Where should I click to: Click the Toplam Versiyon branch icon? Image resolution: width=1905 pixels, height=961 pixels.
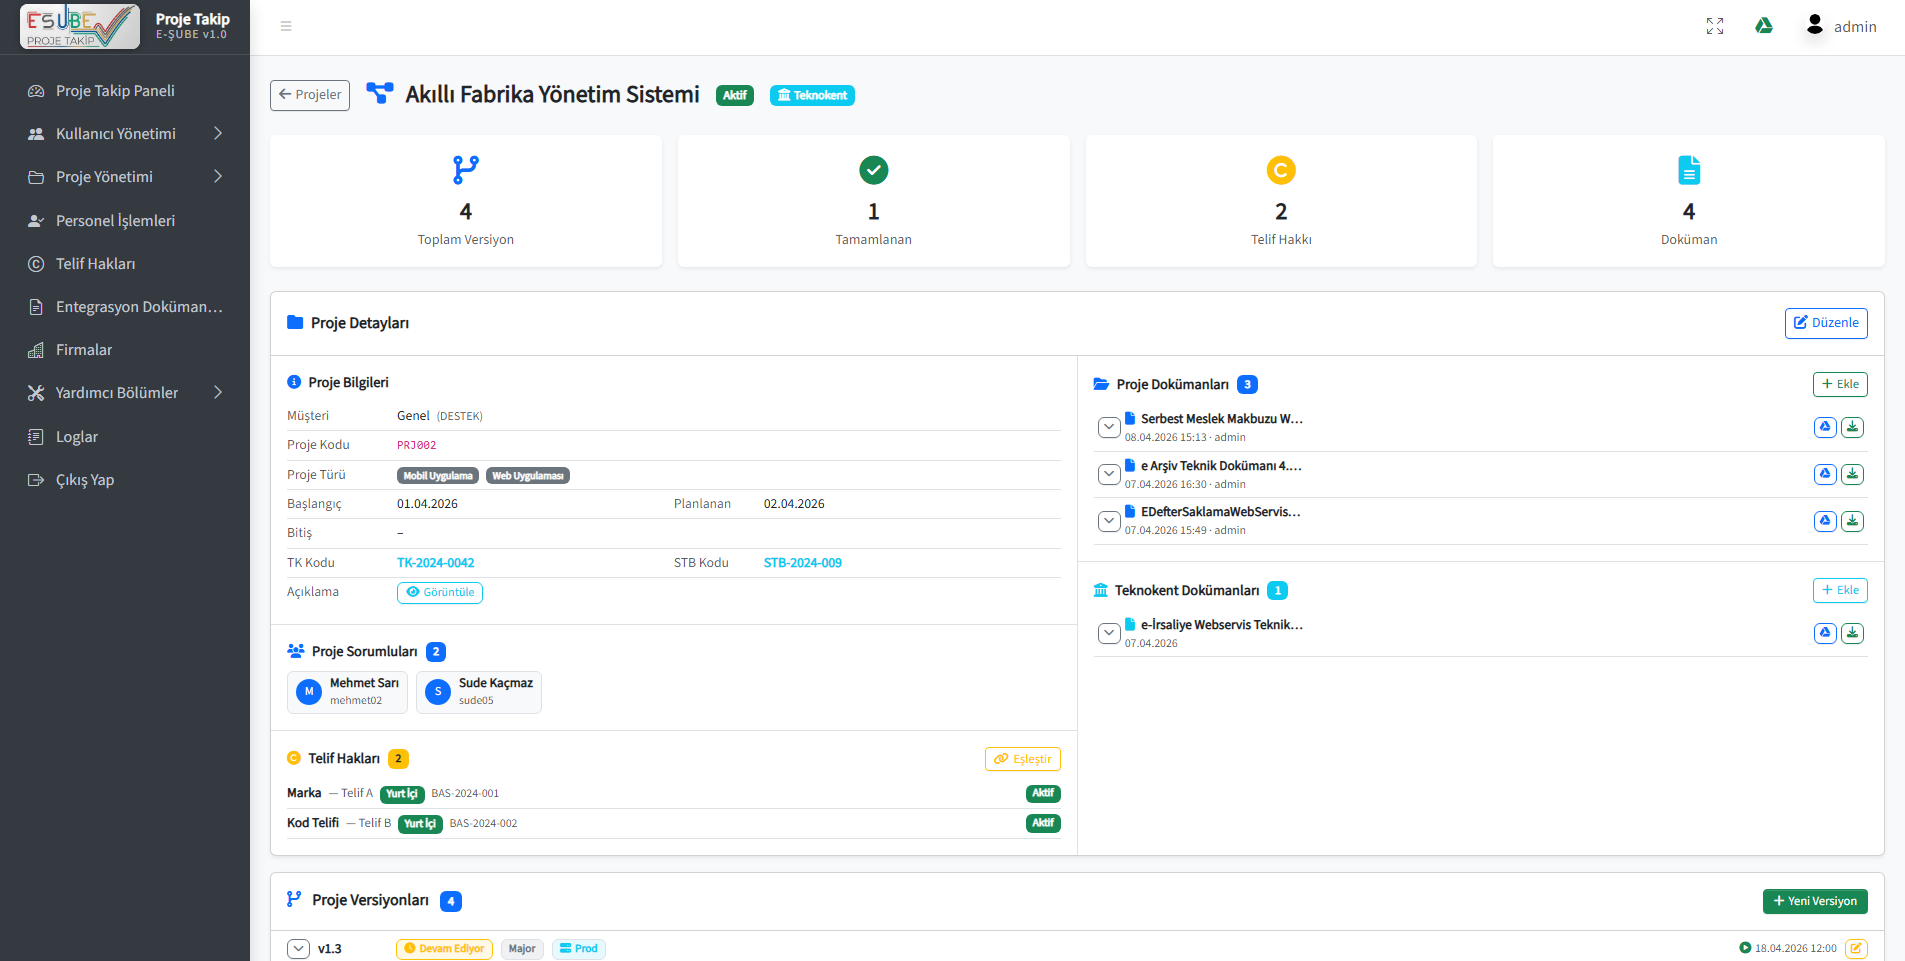click(x=466, y=170)
